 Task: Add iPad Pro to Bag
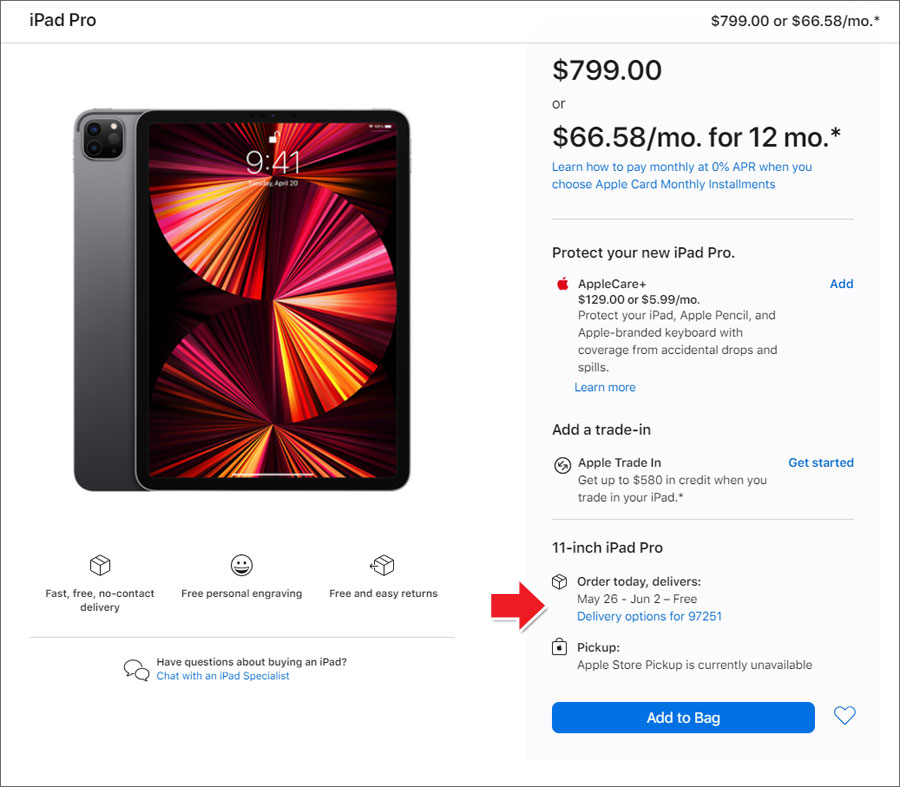683,718
